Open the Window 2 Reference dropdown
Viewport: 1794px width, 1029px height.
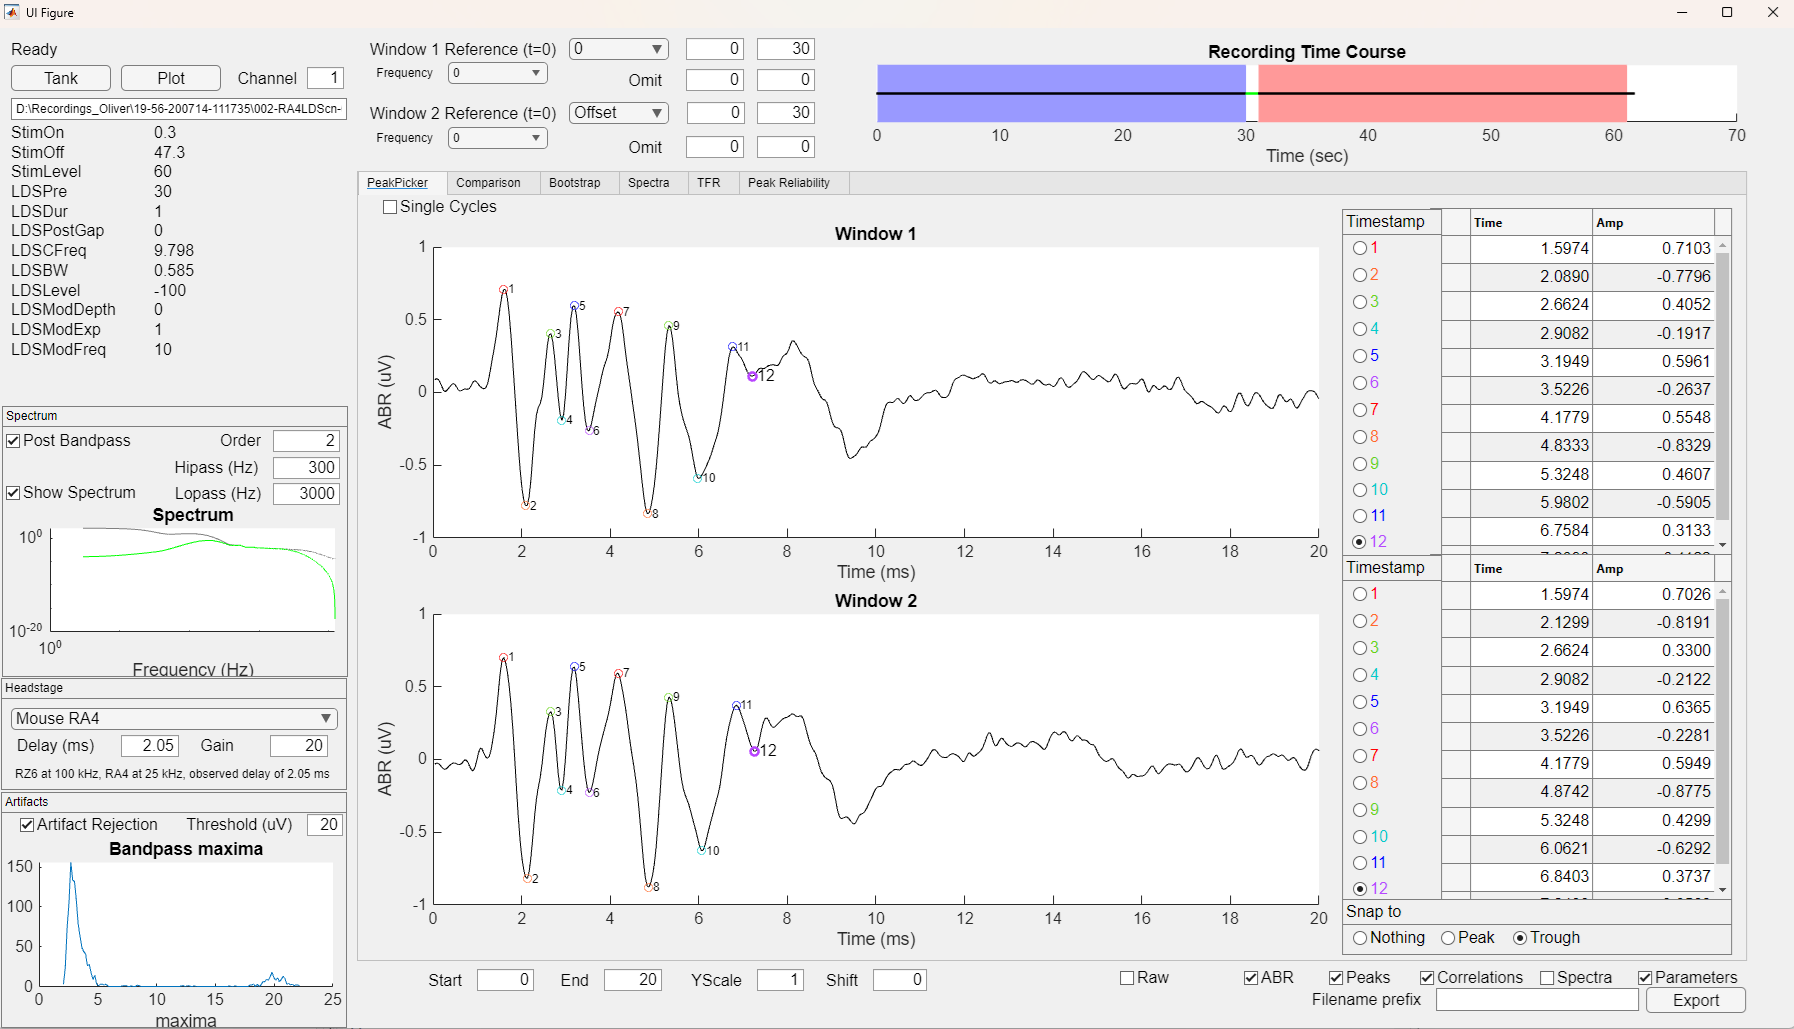pos(618,112)
